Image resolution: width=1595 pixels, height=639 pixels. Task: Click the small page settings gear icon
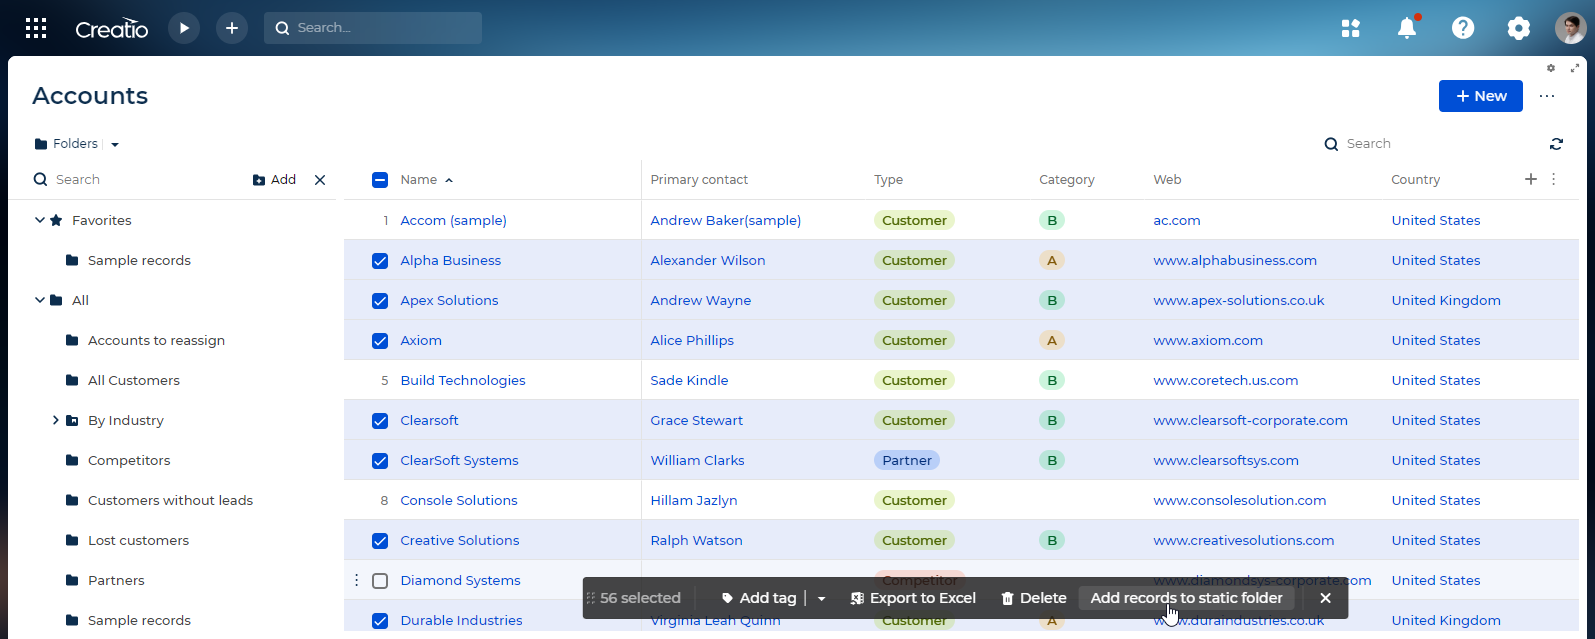(1551, 68)
